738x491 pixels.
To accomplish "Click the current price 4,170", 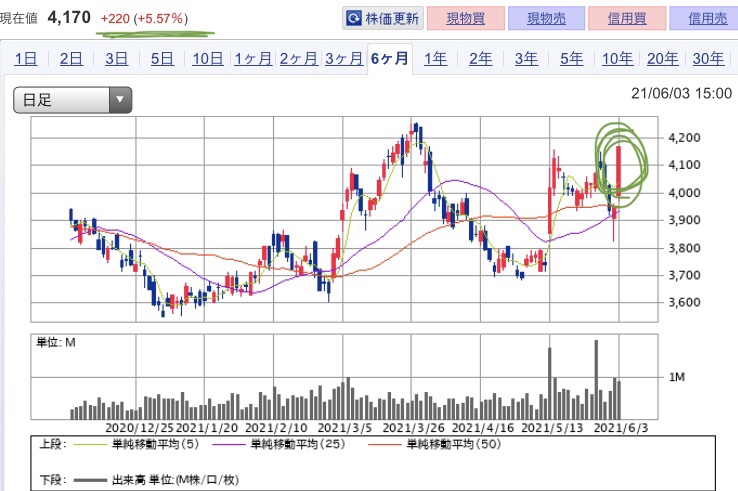I will [x=69, y=18].
